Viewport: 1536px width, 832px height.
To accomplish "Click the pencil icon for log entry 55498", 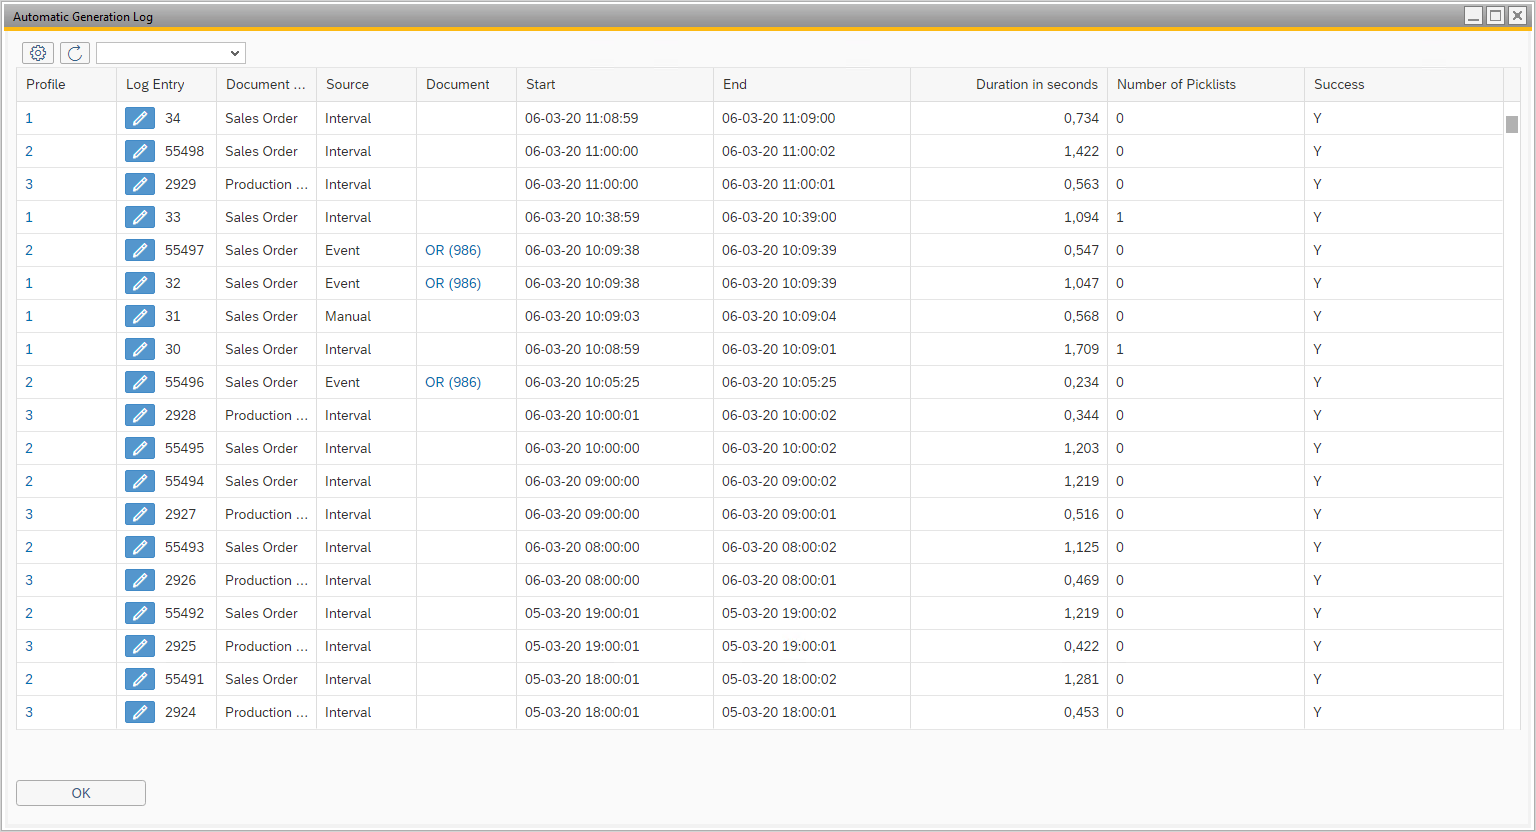I will point(140,151).
